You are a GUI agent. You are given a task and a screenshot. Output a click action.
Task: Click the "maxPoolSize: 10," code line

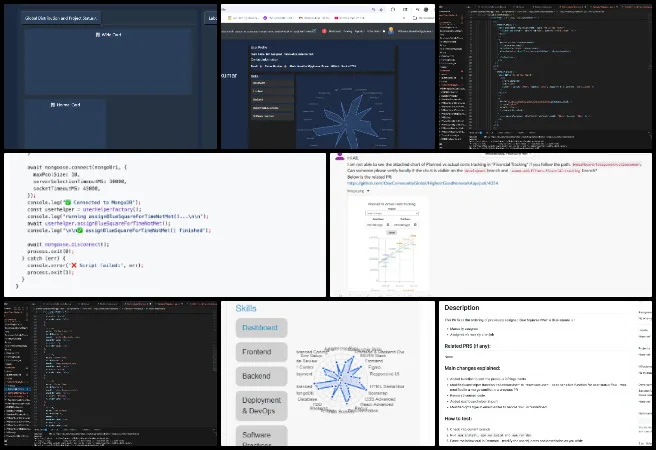coord(56,174)
